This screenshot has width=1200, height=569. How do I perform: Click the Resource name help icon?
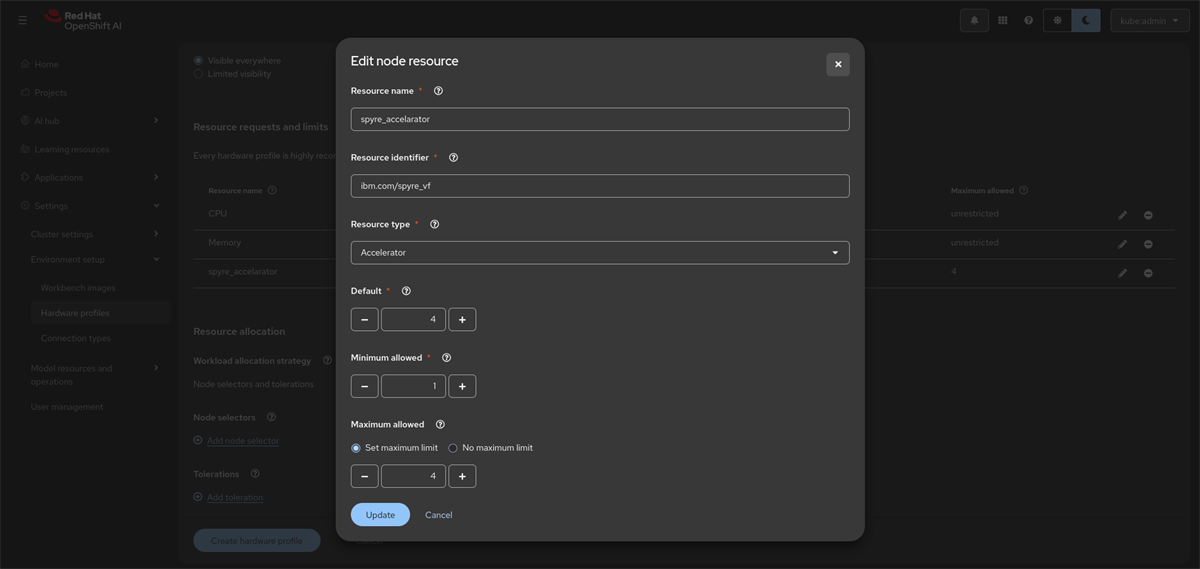point(438,91)
